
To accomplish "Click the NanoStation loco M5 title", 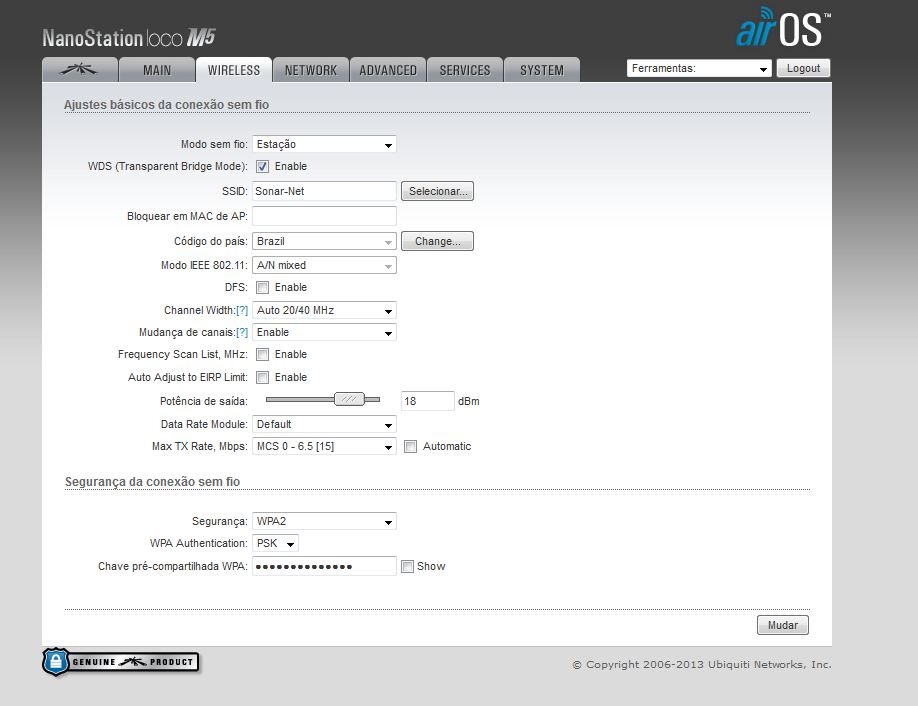I will coord(129,38).
